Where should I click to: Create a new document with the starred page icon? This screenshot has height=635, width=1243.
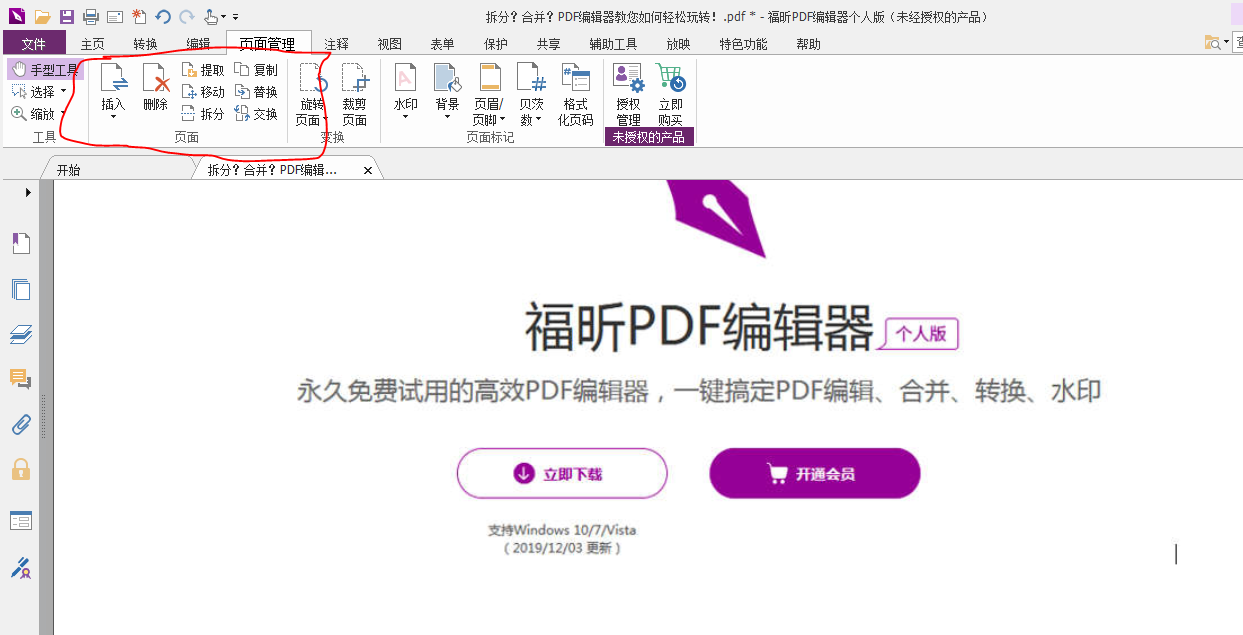139,16
